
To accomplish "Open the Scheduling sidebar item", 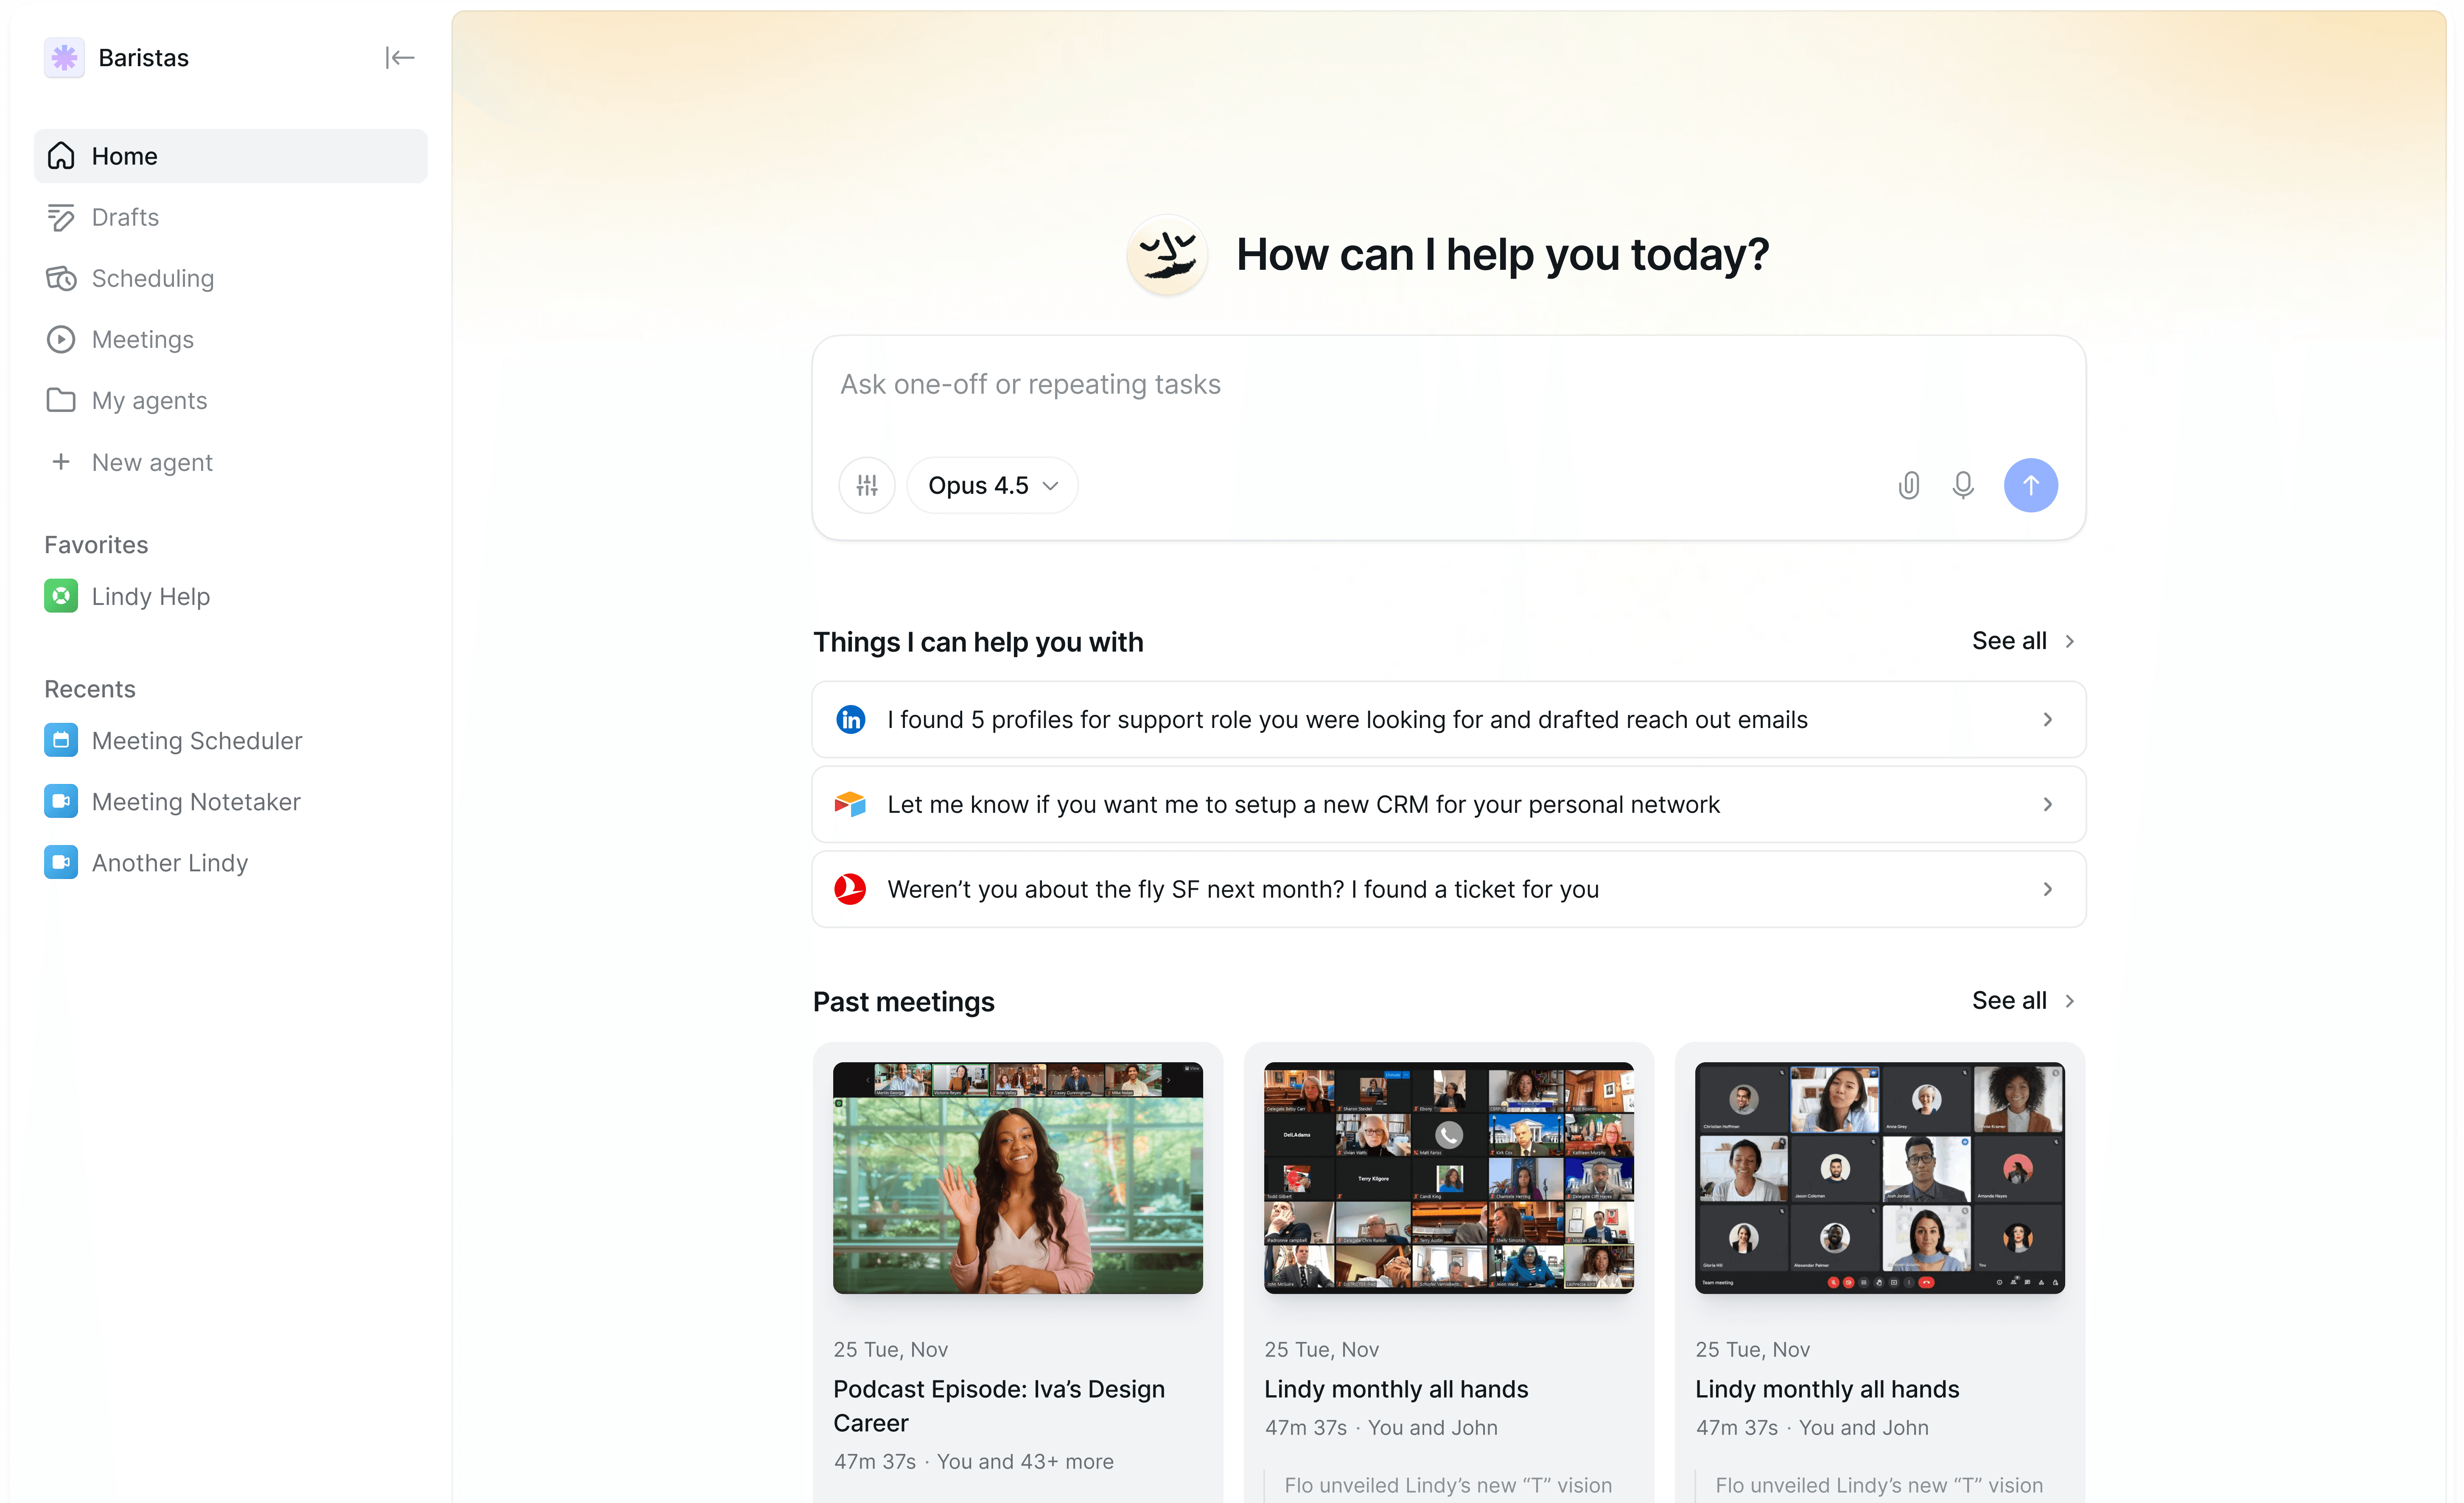I will point(152,278).
